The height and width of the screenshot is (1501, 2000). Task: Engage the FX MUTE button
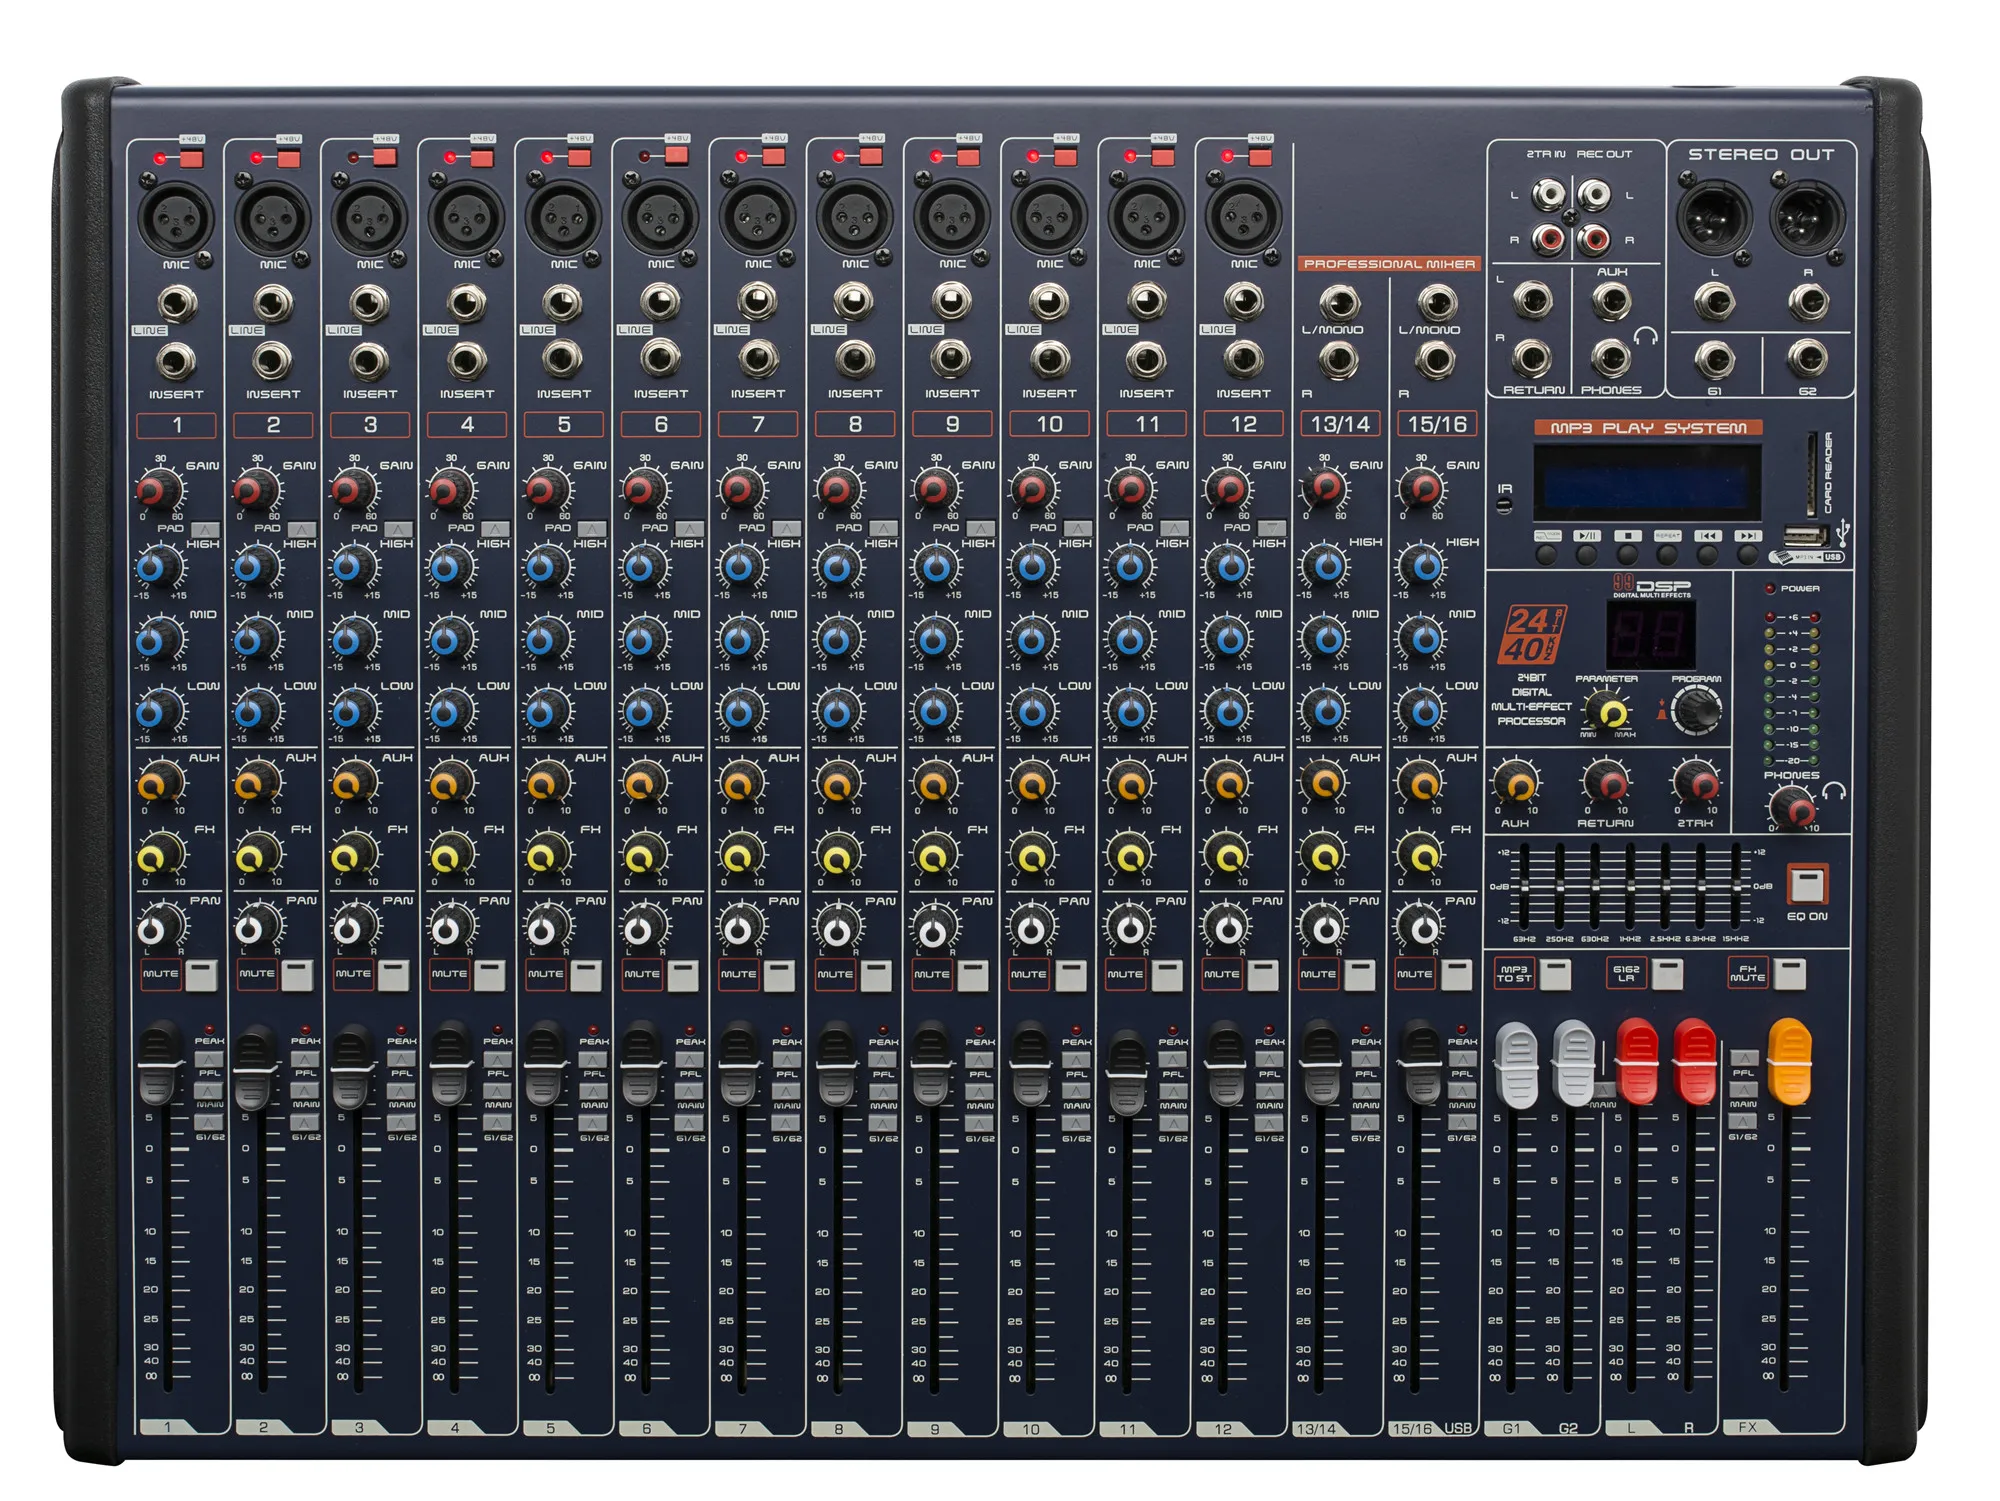[1790, 974]
